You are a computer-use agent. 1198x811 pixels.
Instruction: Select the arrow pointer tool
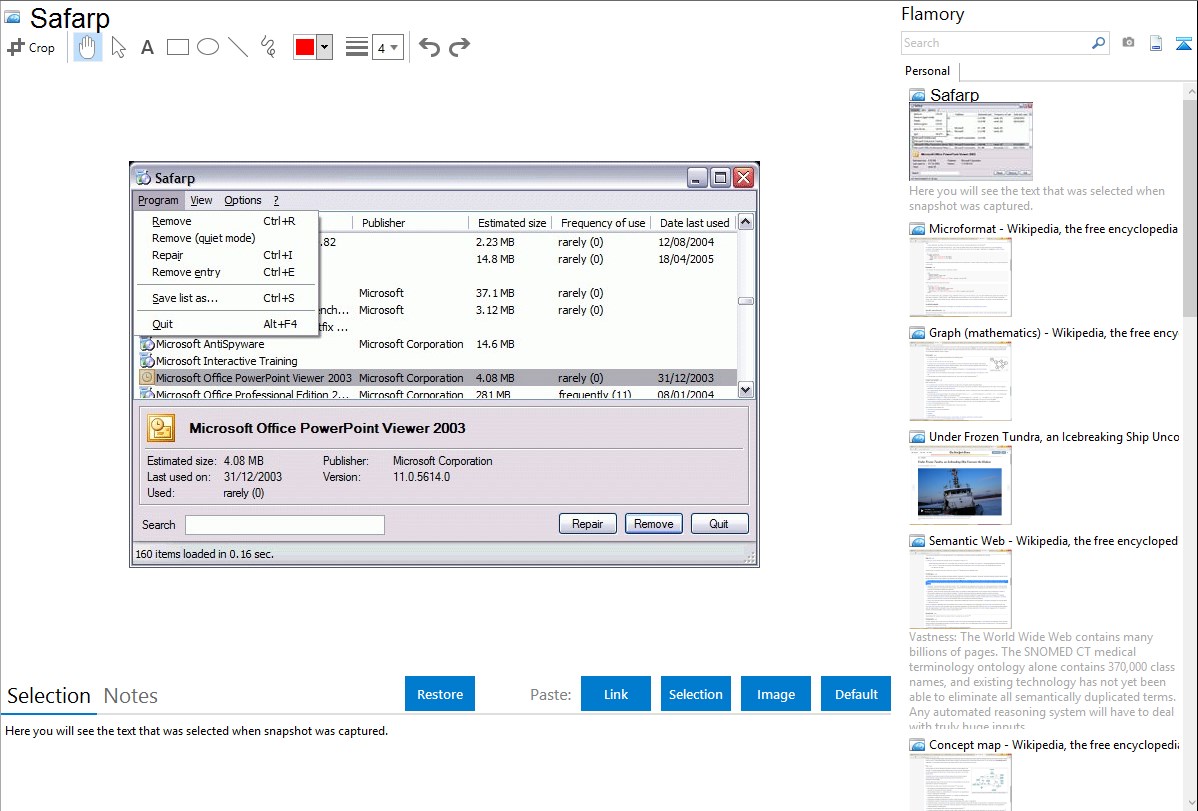(119, 47)
